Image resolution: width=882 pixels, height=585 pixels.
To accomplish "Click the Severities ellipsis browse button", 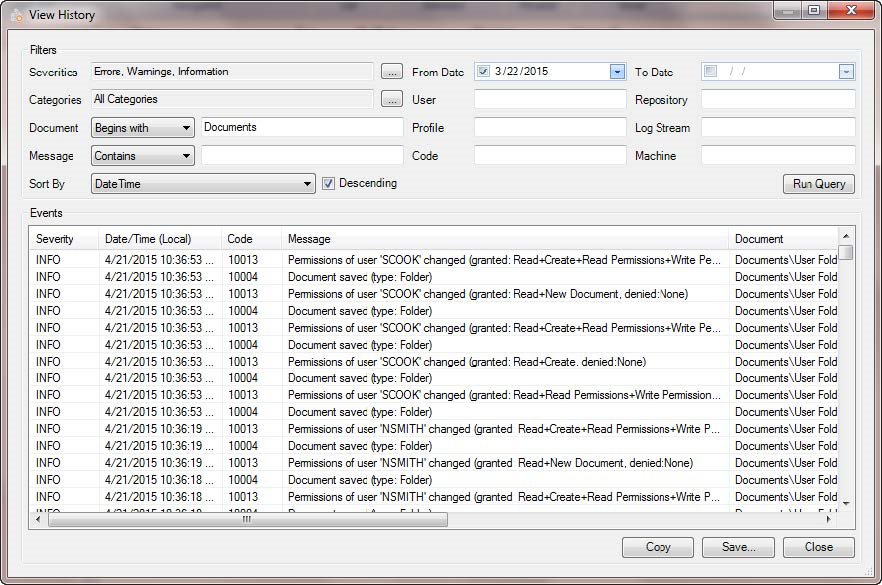I will point(392,72).
